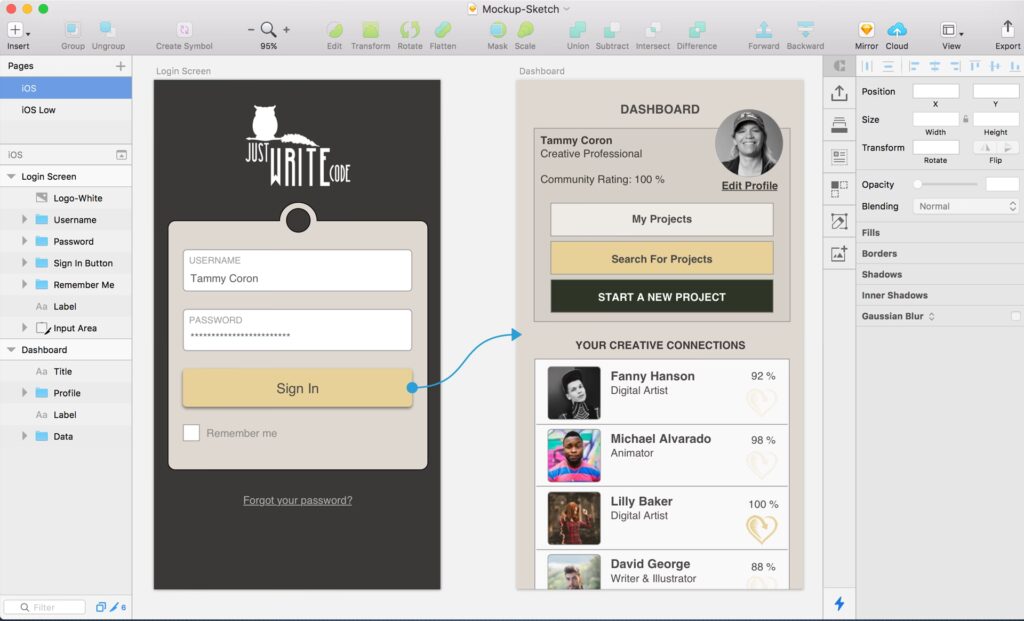Click the Export toolbar icon
Screen dimensions: 1024x621
click(x=1007, y=31)
